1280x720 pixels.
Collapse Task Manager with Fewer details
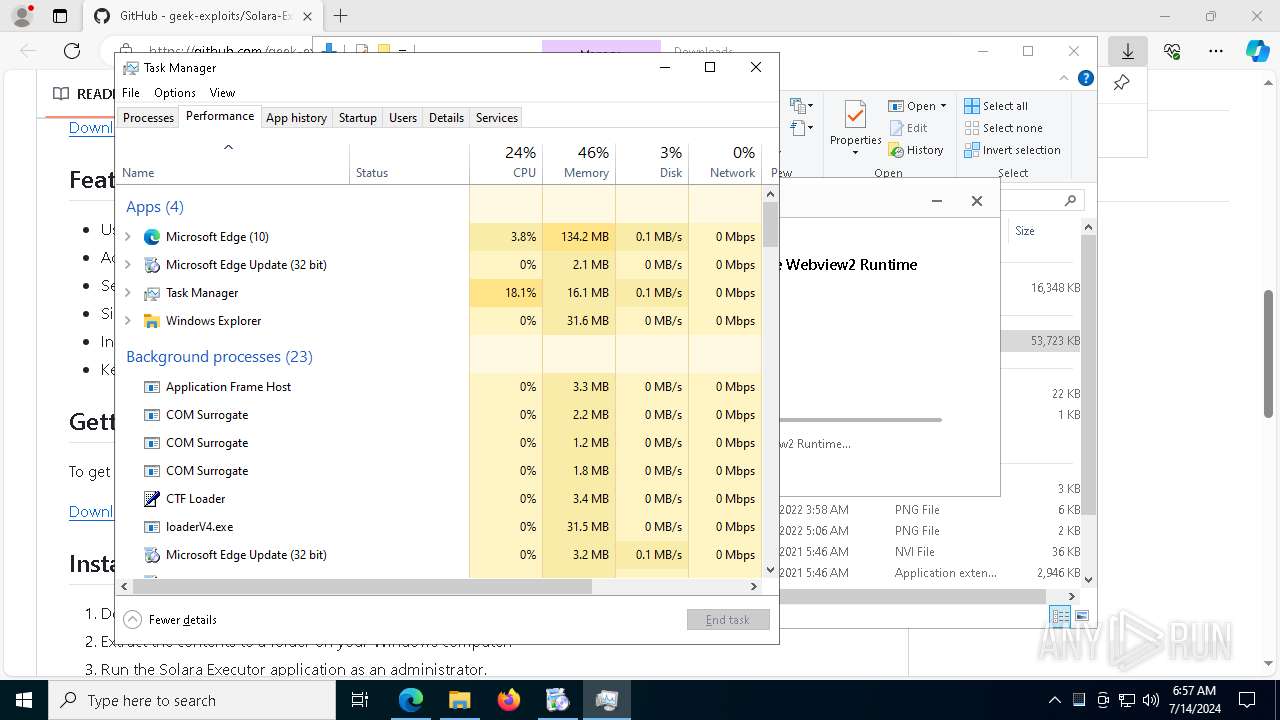[x=170, y=620]
